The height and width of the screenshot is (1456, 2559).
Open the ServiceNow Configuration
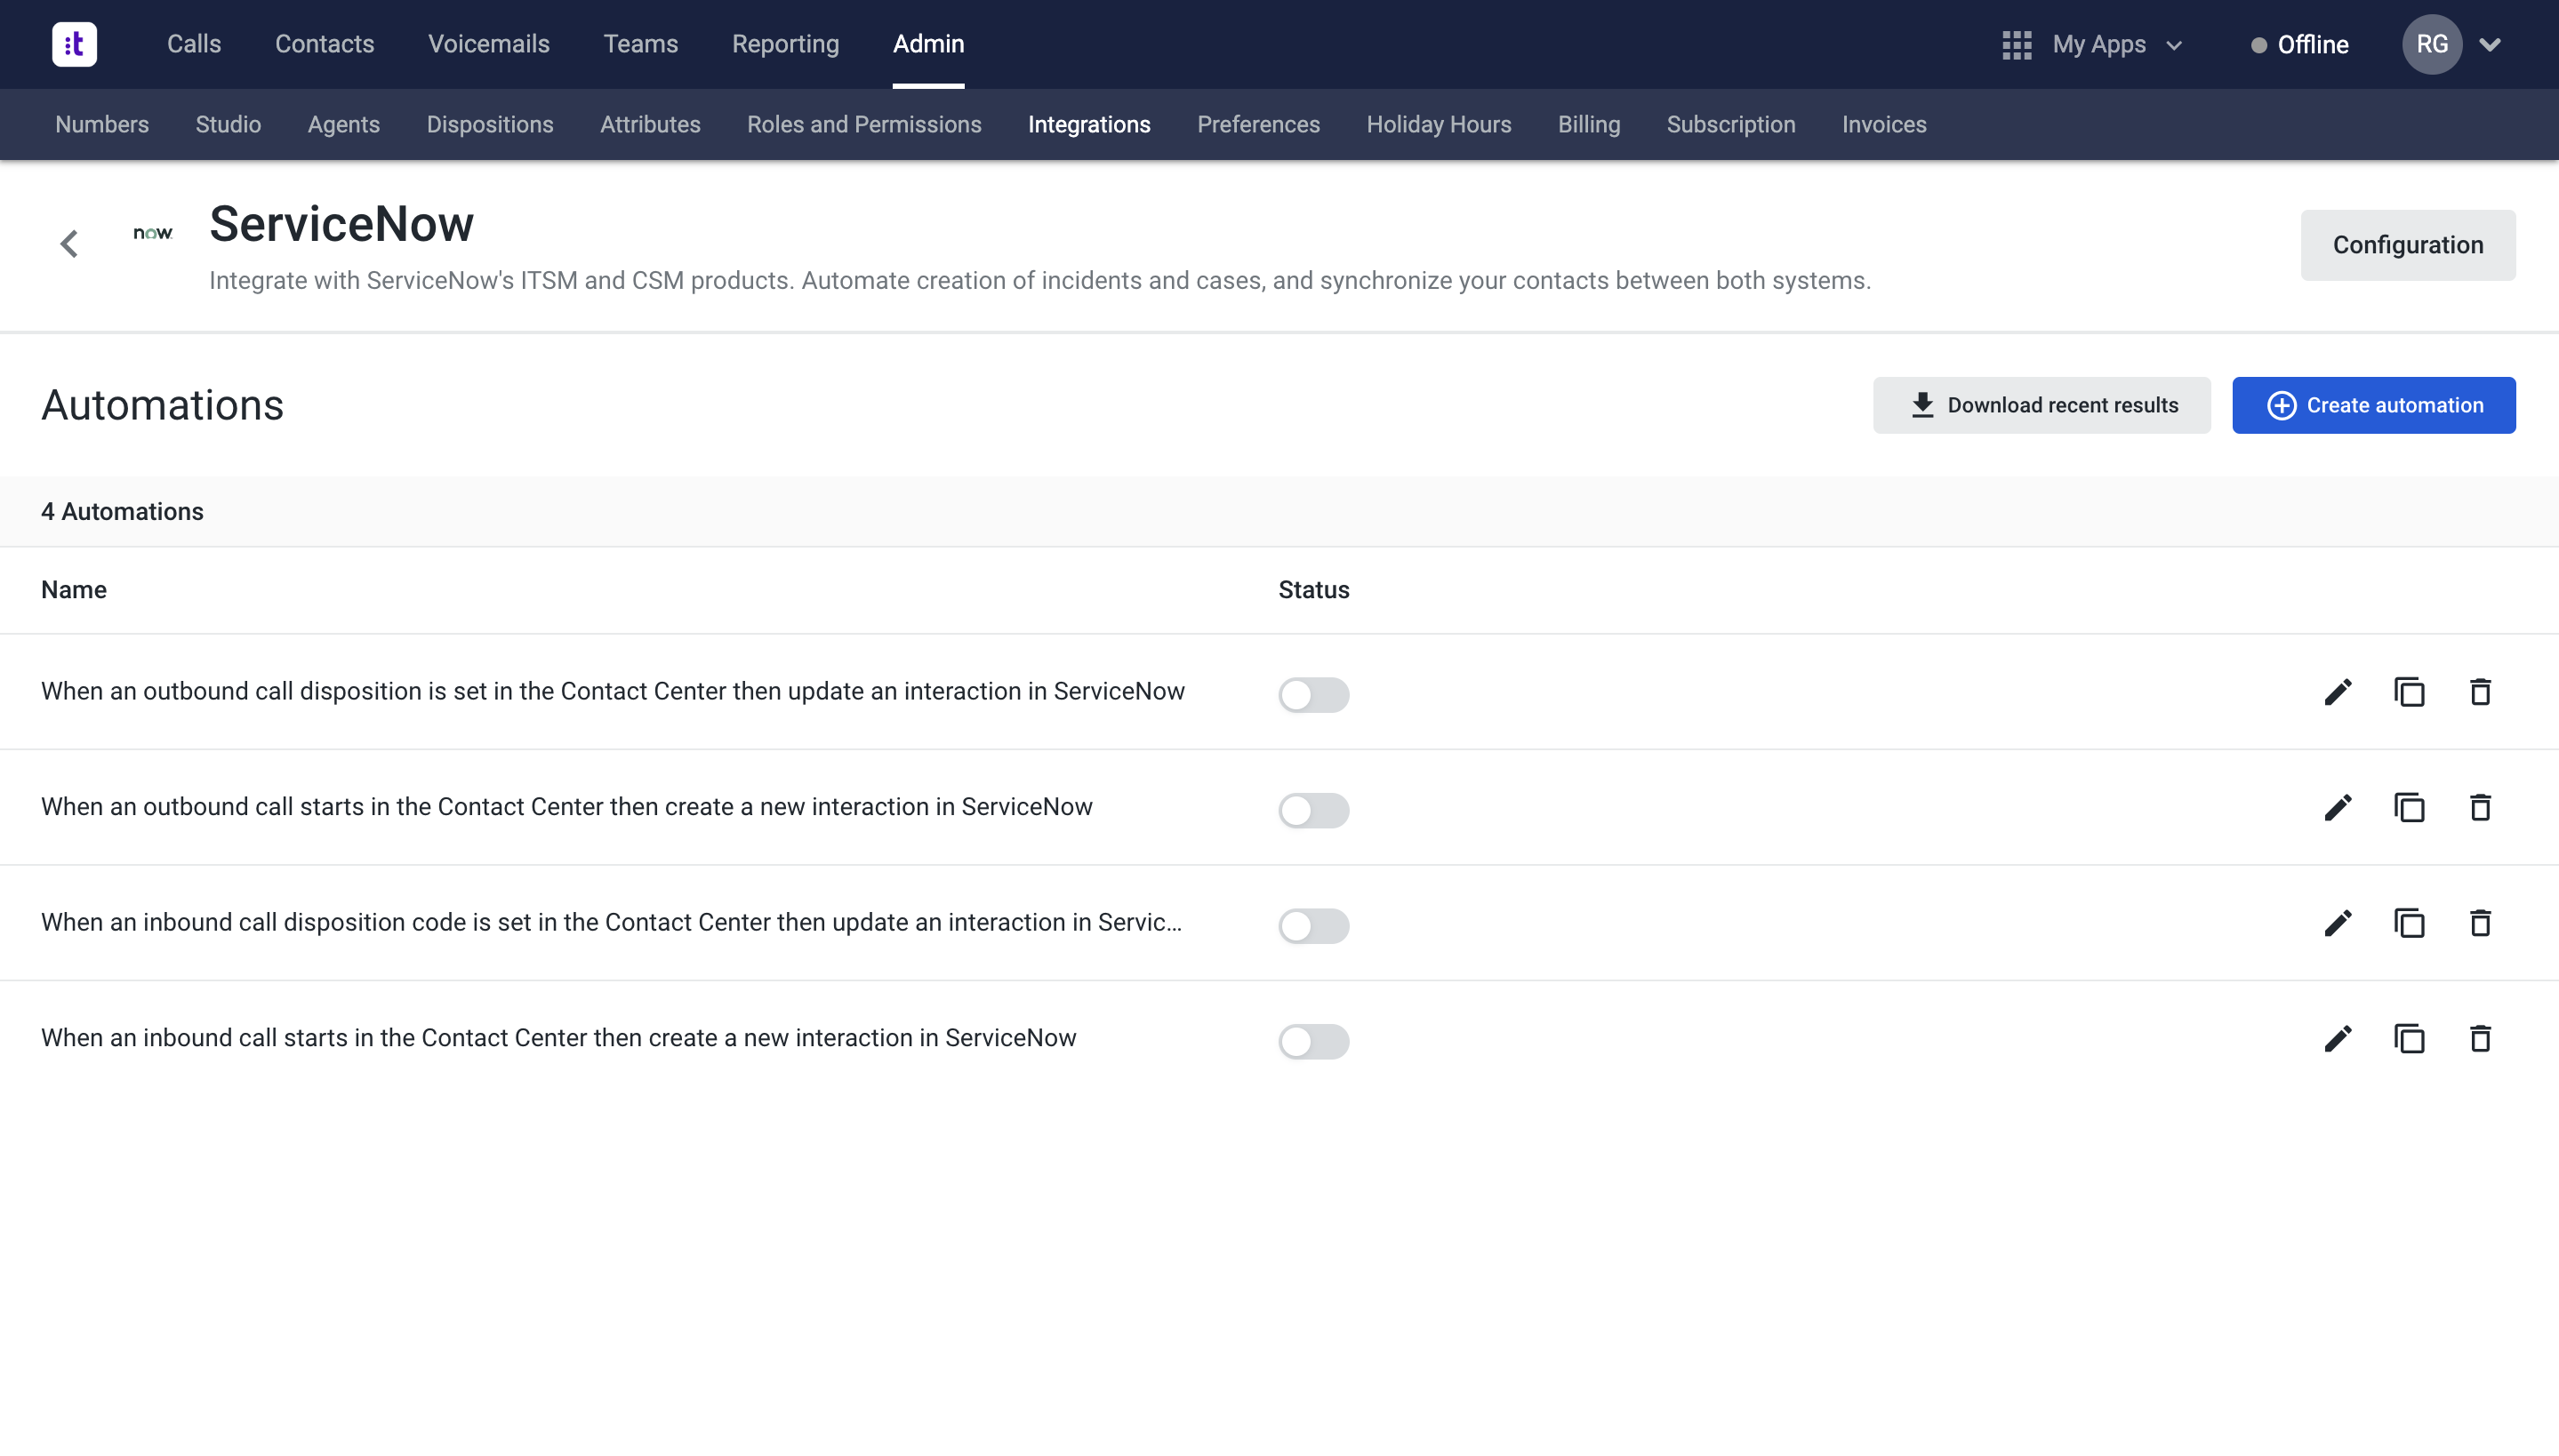pos(2406,244)
